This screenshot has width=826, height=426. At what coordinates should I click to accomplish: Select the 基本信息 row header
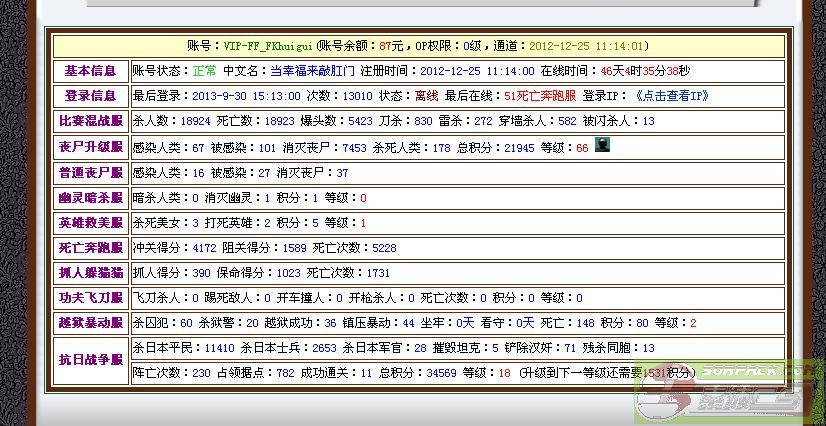coord(90,71)
